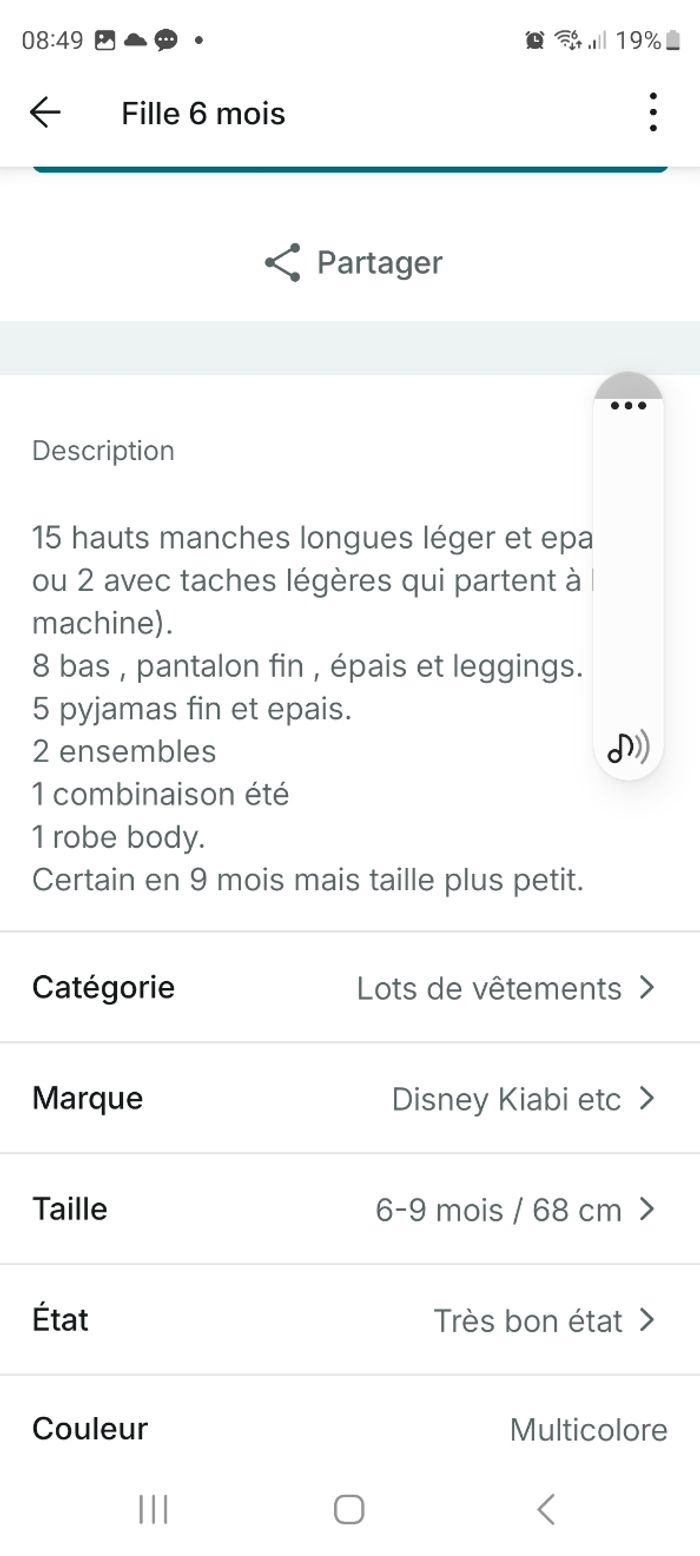Open the three-dot overflow menu

click(653, 112)
